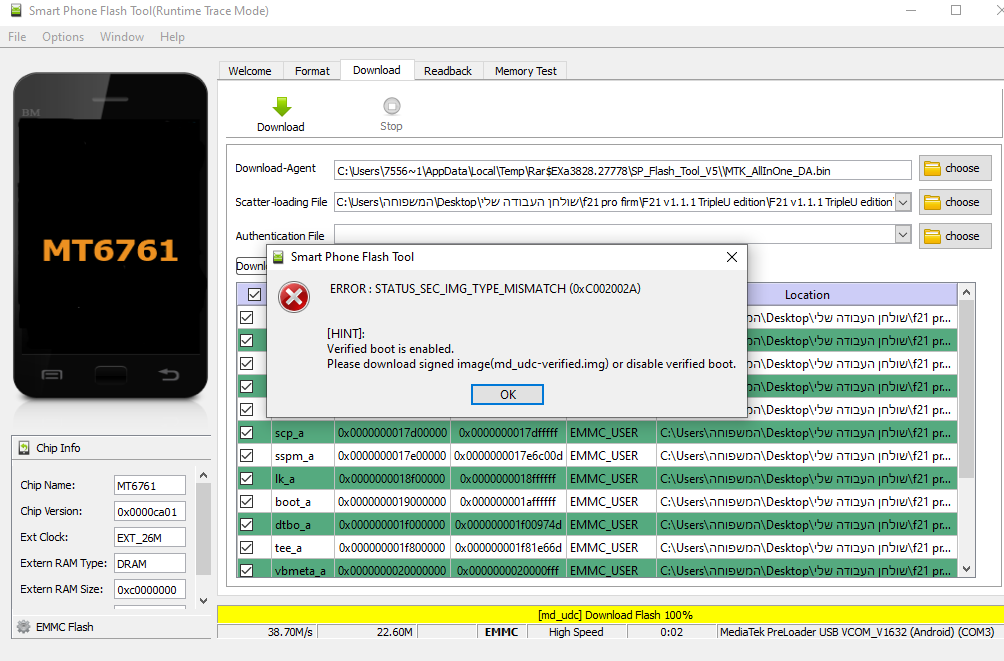Click the partition table scroll up arrow
This screenshot has height=661, width=1004.
coord(966,292)
